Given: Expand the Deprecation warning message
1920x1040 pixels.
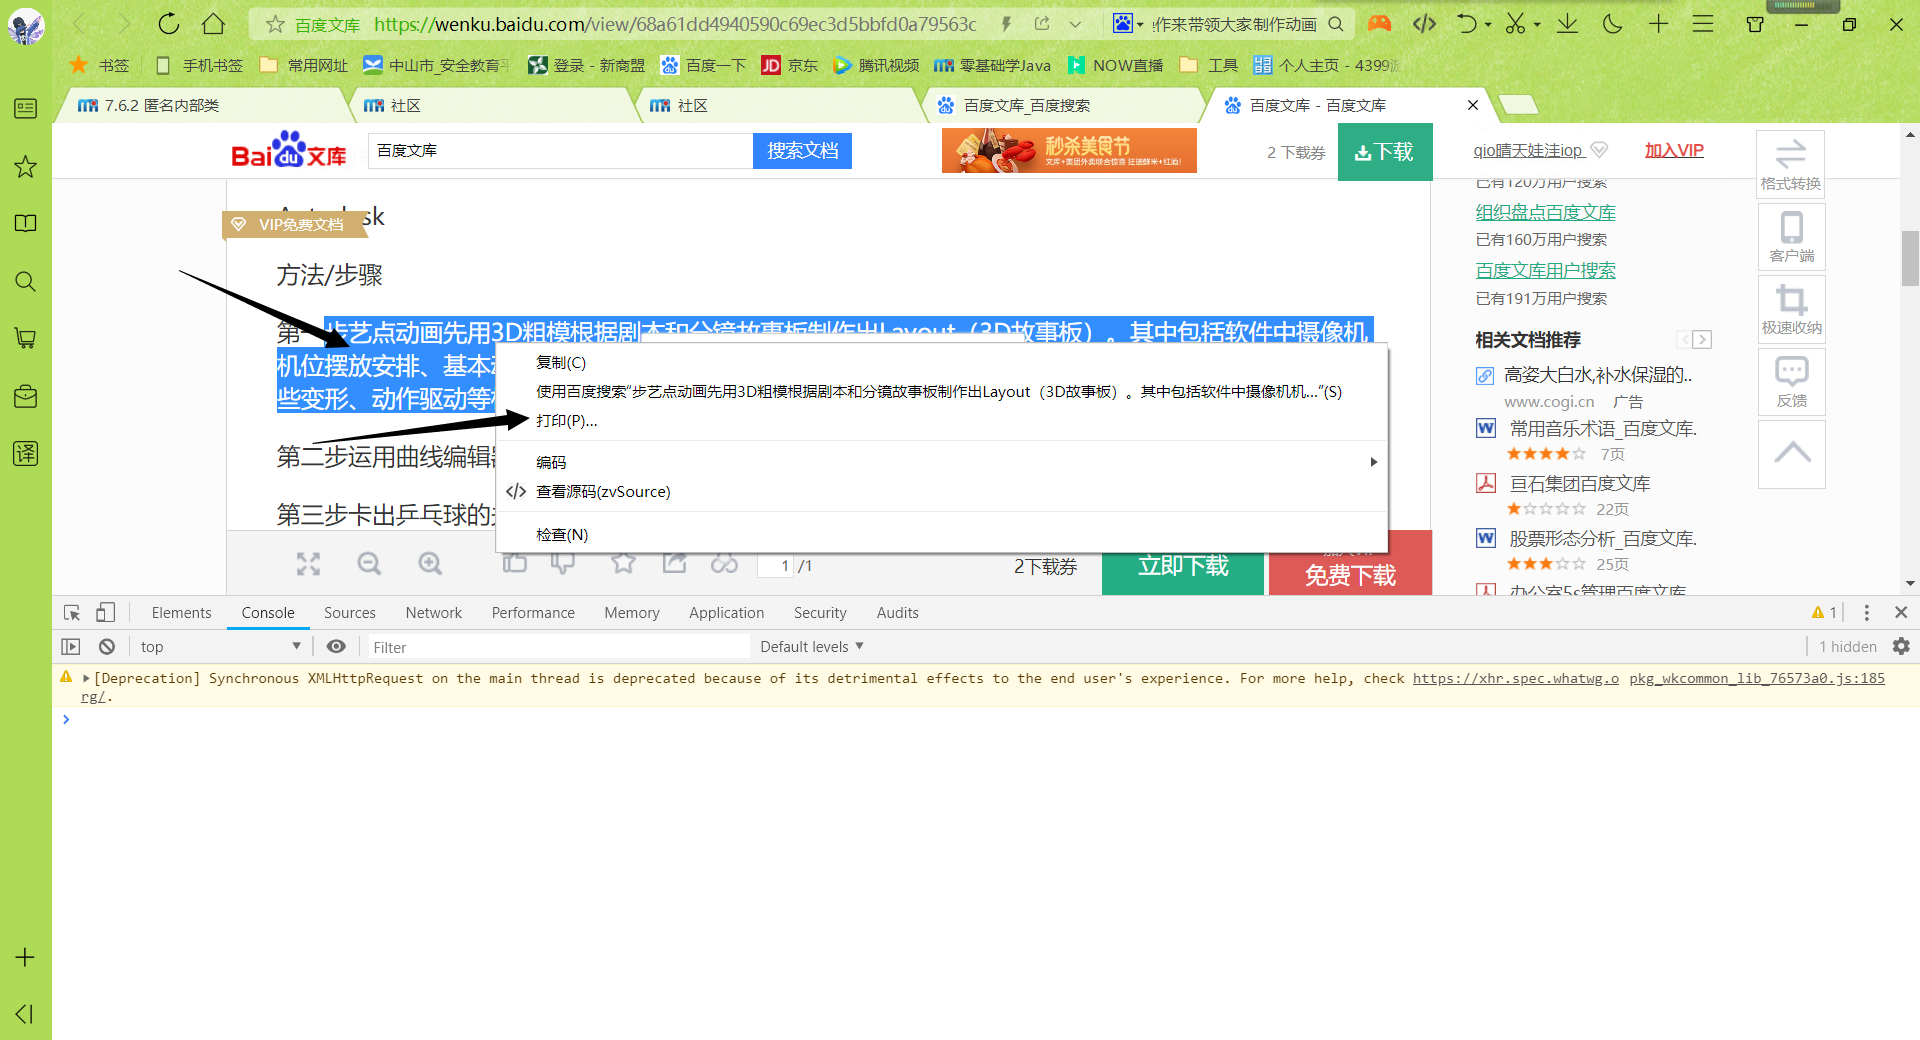Looking at the screenshot, I should pyautogui.click(x=86, y=679).
